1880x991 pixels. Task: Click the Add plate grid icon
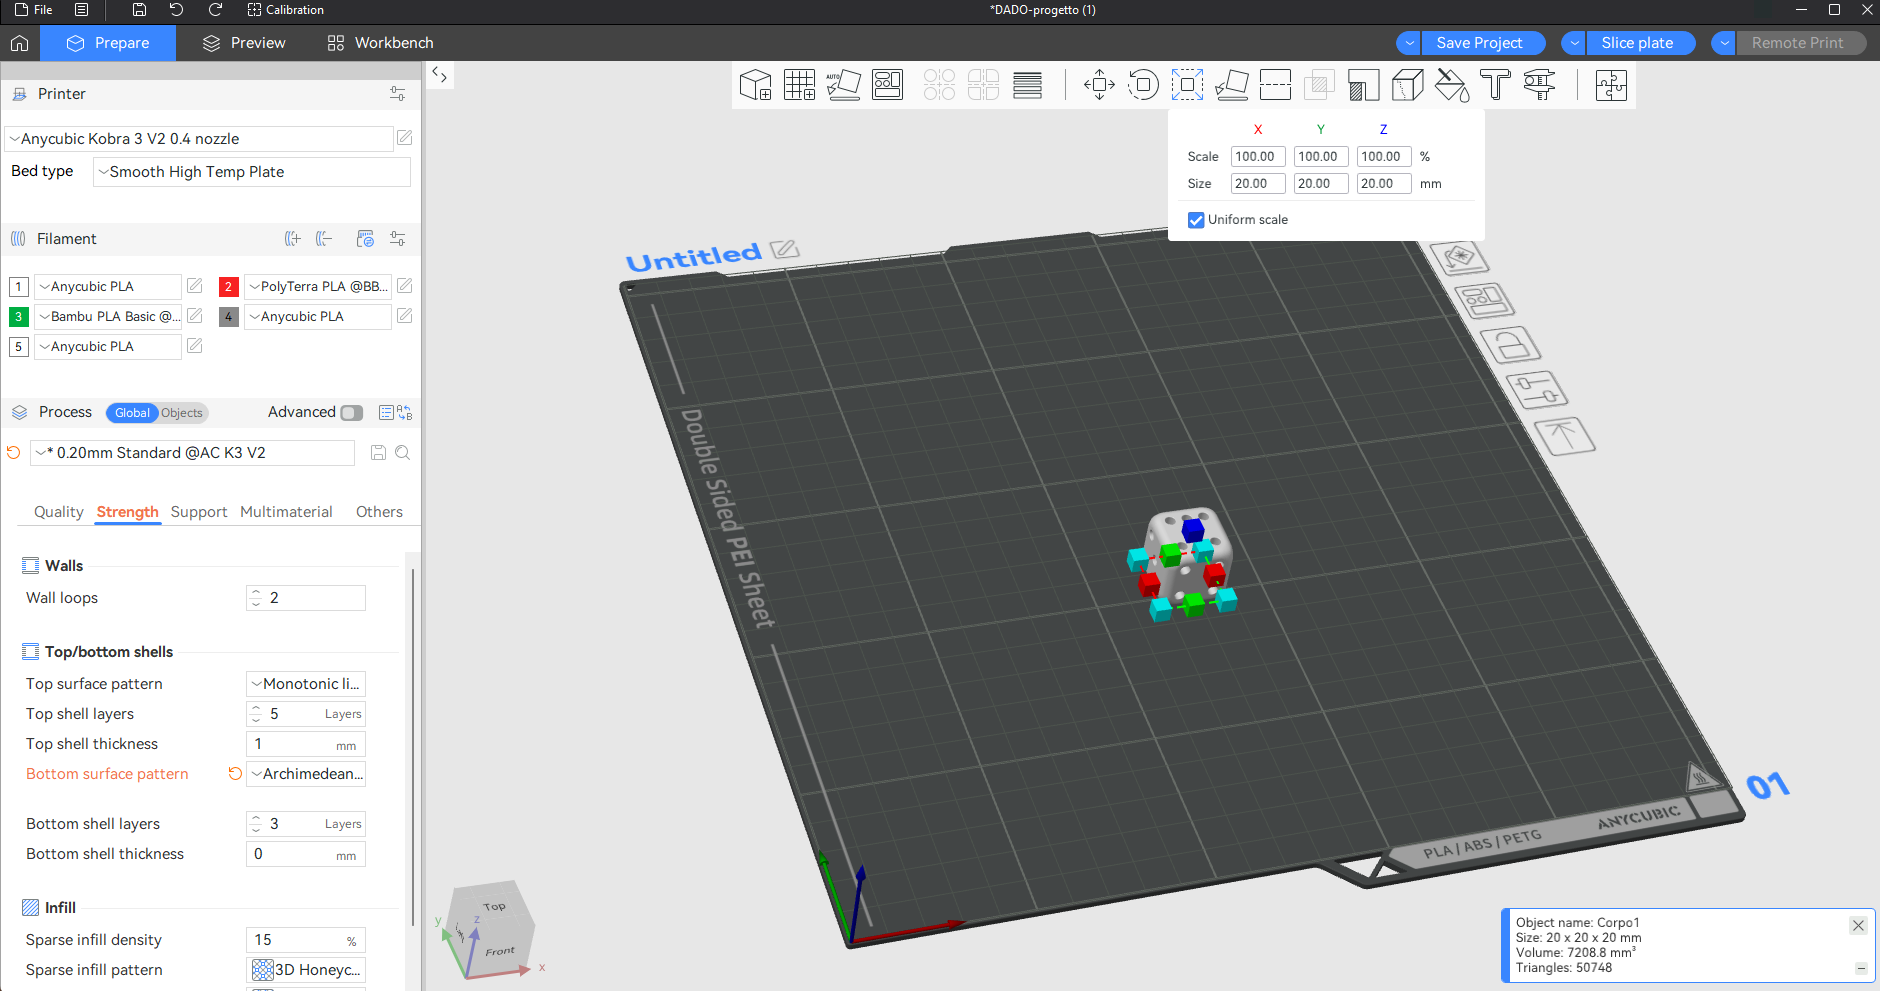pos(799,85)
